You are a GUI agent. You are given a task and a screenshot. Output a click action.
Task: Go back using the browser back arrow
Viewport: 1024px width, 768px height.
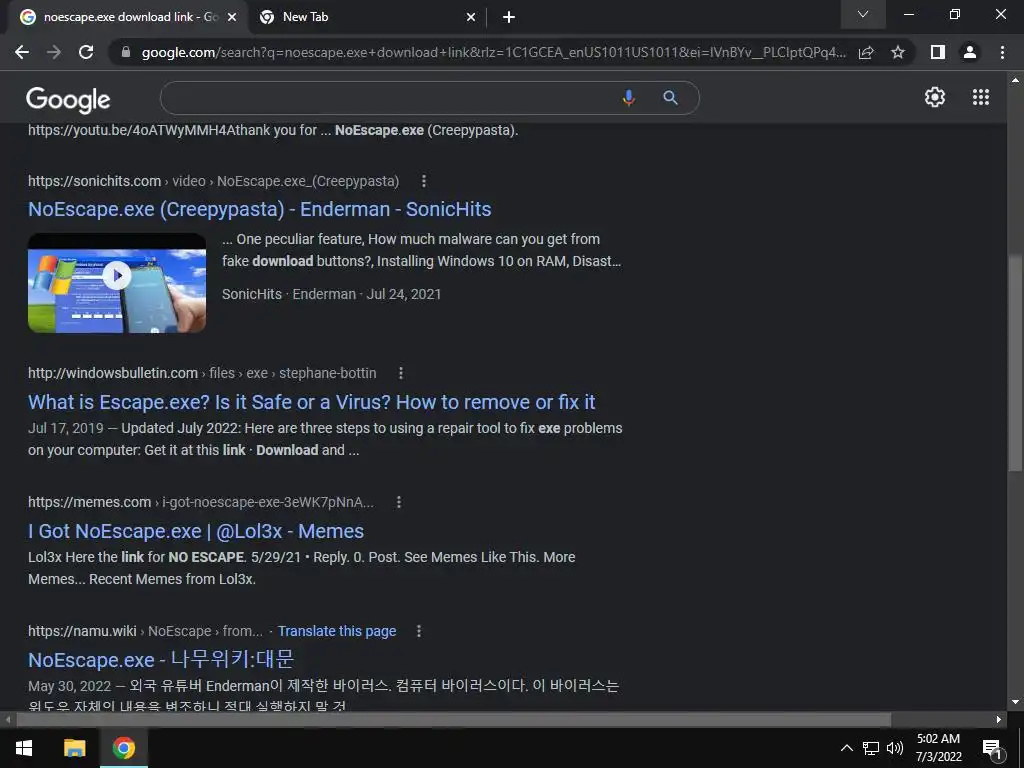(x=22, y=52)
